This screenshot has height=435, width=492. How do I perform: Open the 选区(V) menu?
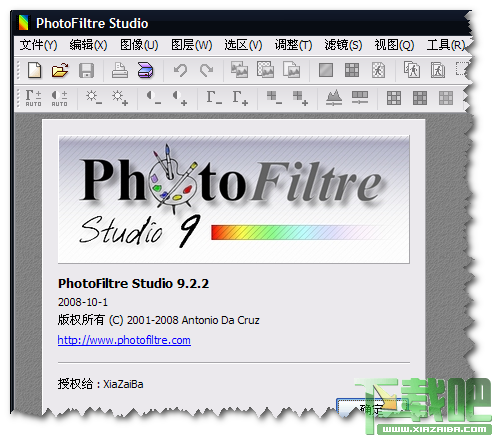(x=243, y=45)
